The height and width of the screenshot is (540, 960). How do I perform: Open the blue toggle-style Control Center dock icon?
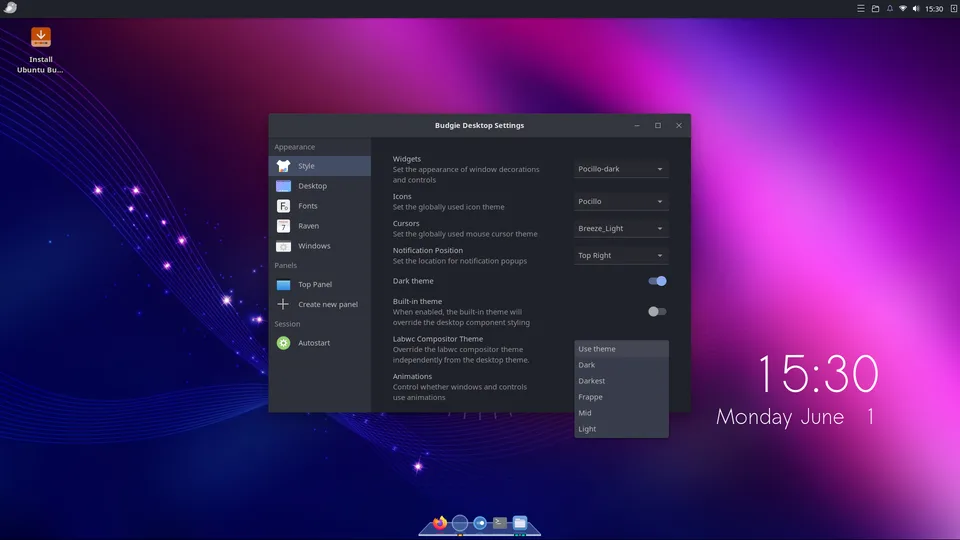480,523
